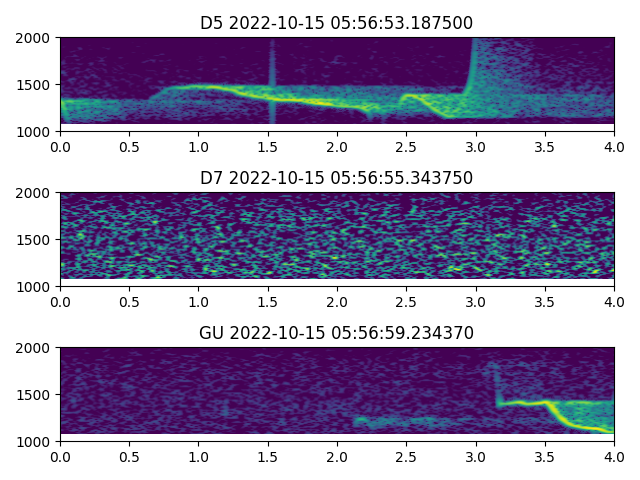This screenshot has height=480, width=640.
Task: Click the 3.5 x-axis label under GU plot
Action: click(x=545, y=456)
